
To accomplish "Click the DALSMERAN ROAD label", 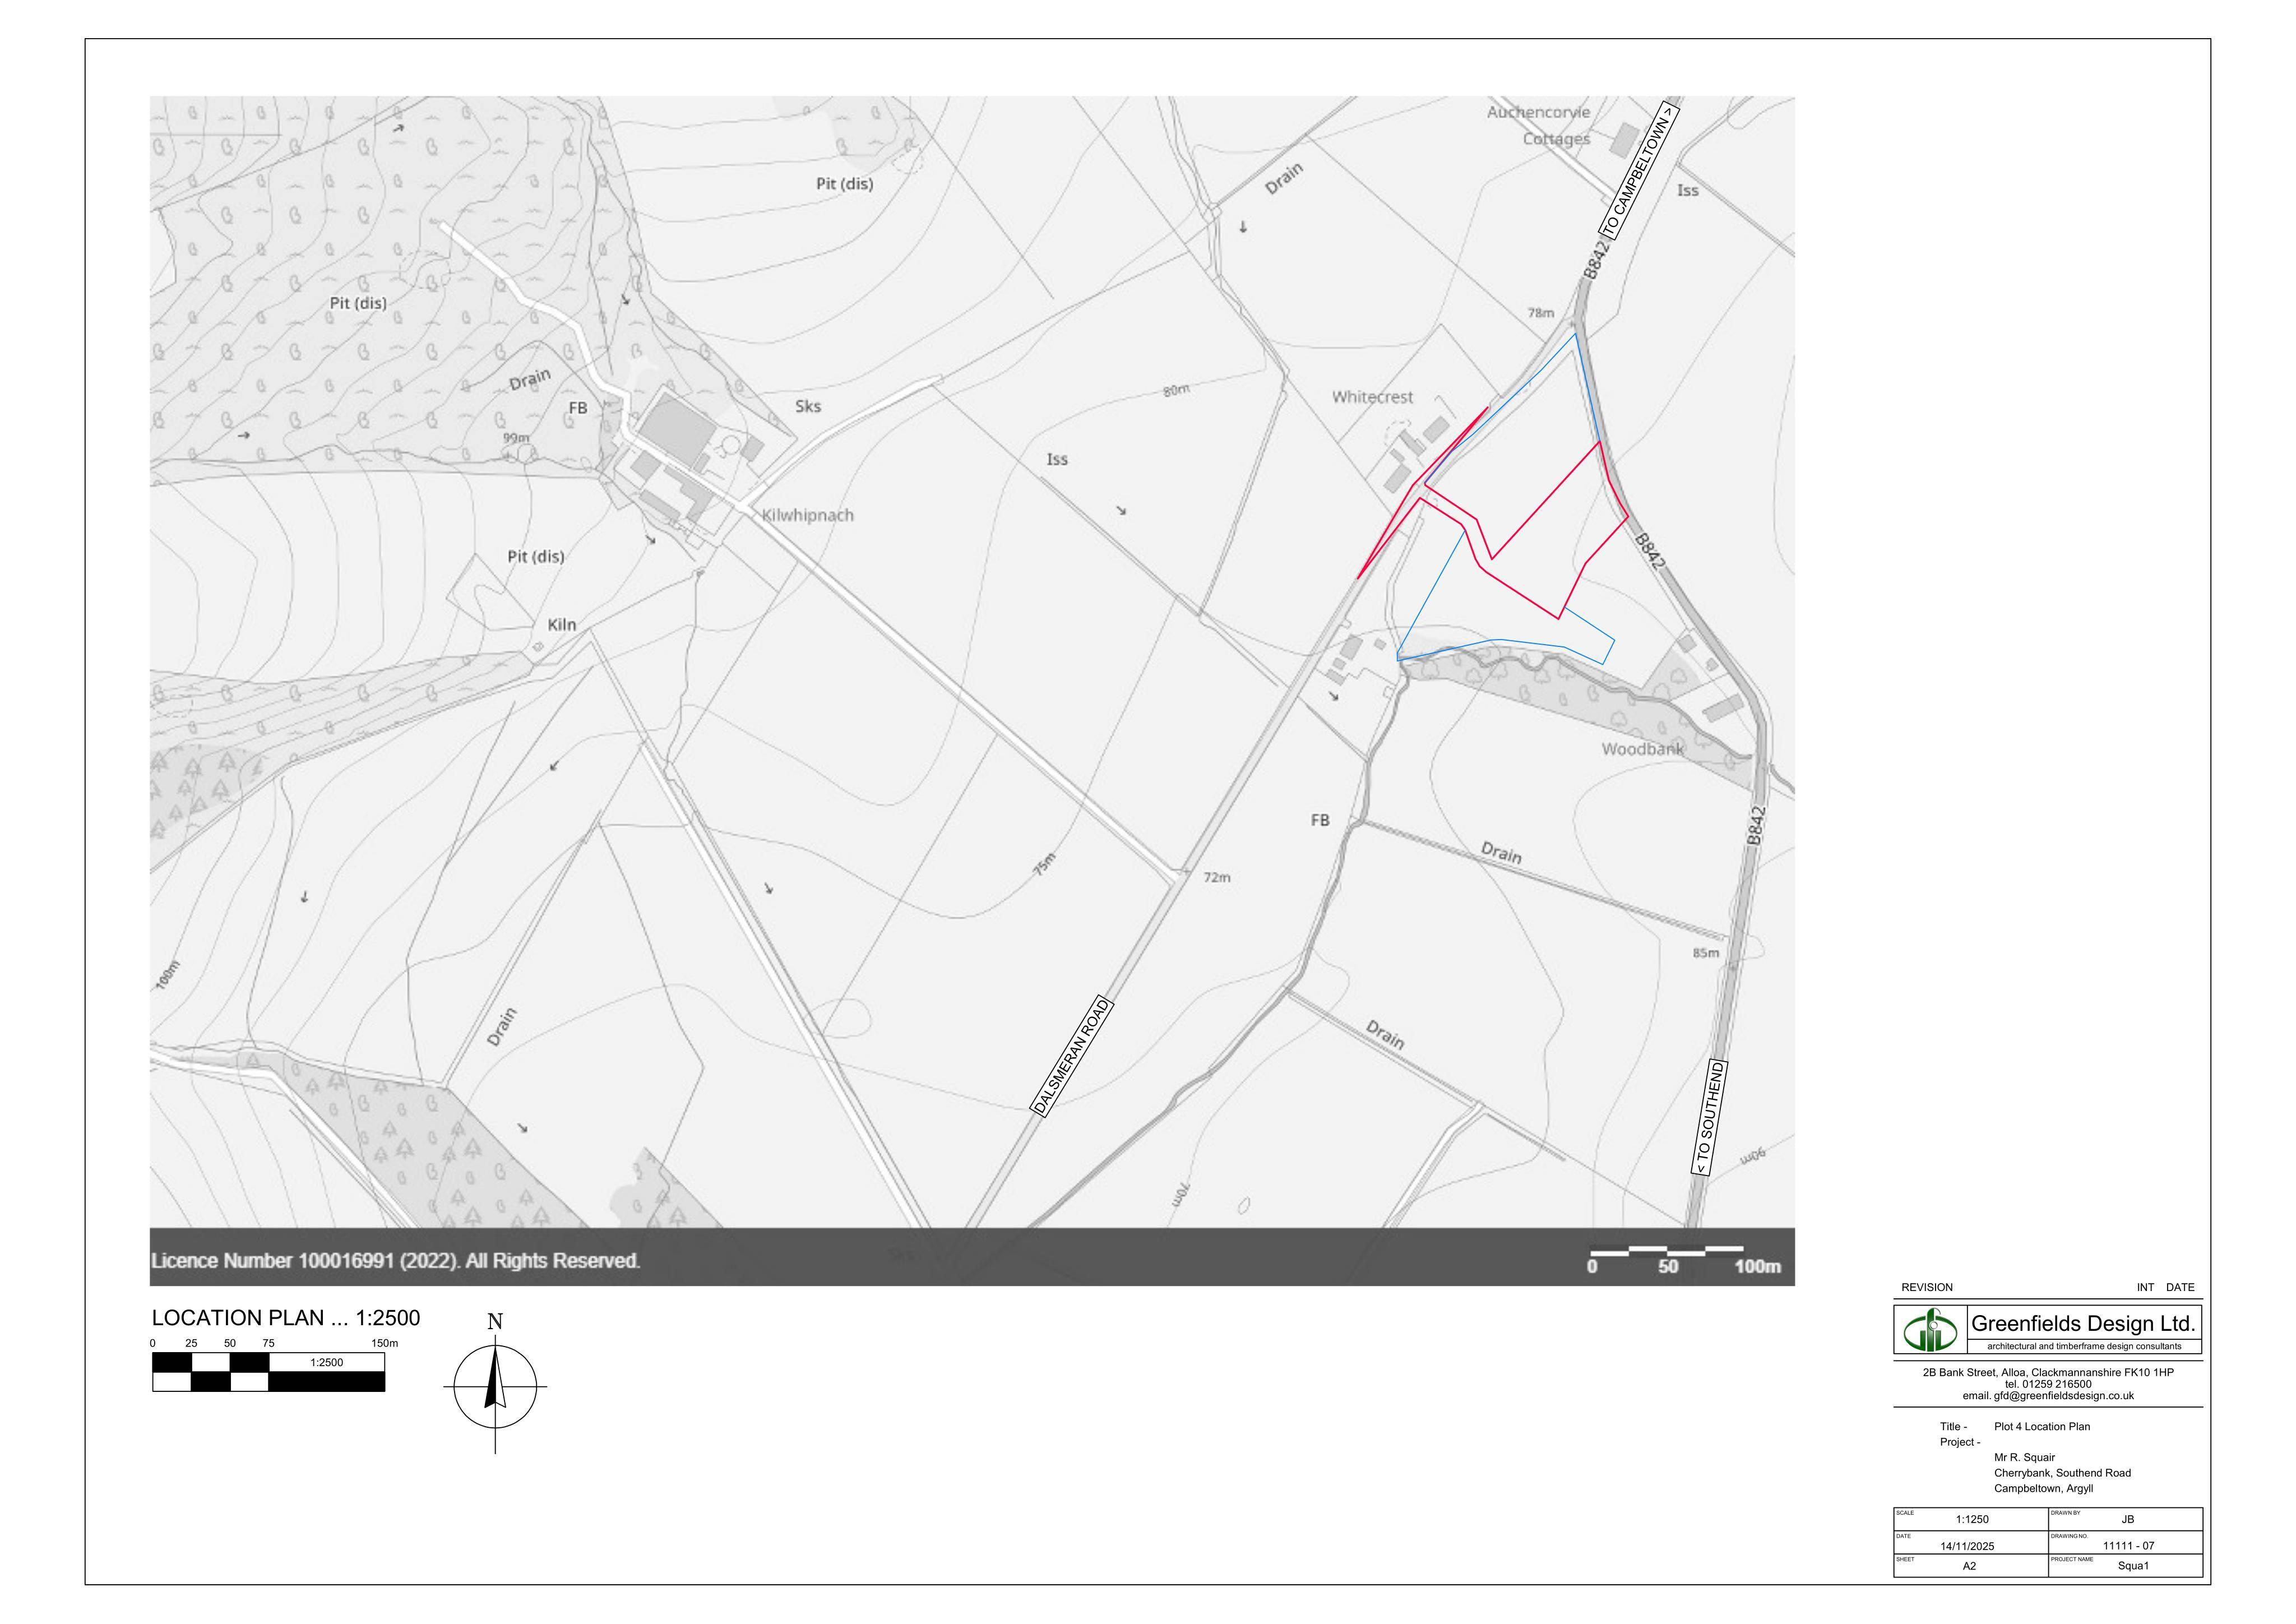I will (x=1071, y=1056).
